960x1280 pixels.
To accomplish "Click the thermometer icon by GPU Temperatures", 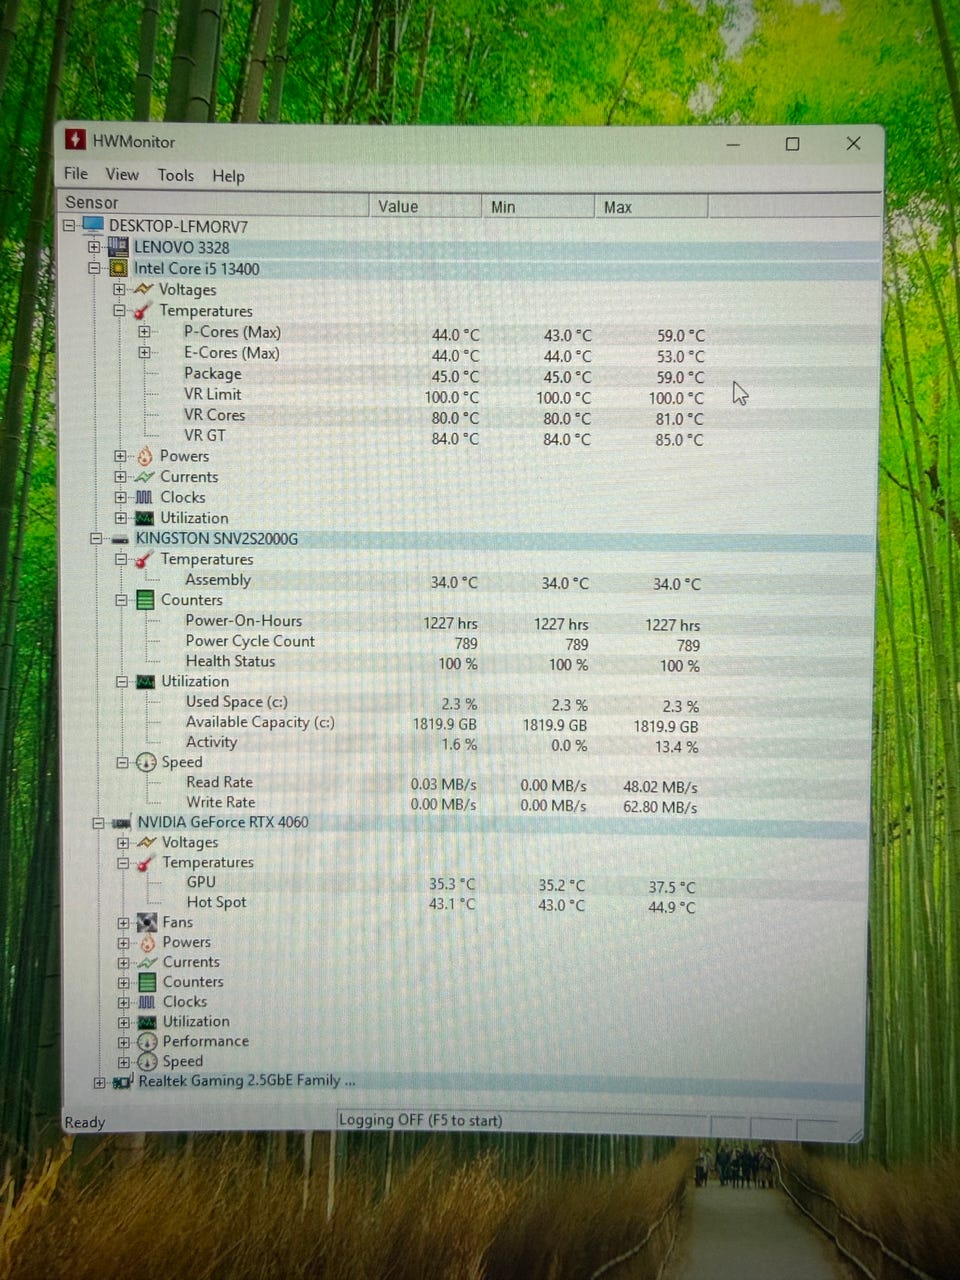I will pyautogui.click(x=147, y=862).
